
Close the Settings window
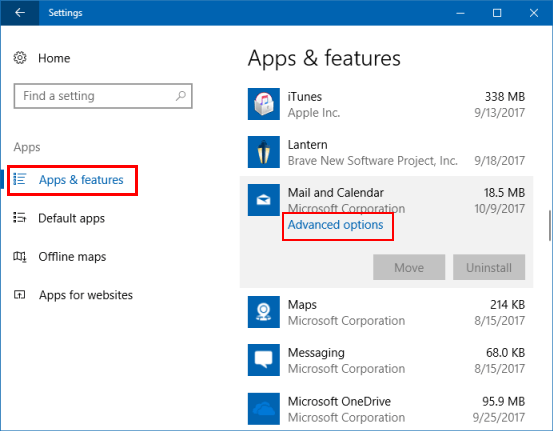coord(534,13)
